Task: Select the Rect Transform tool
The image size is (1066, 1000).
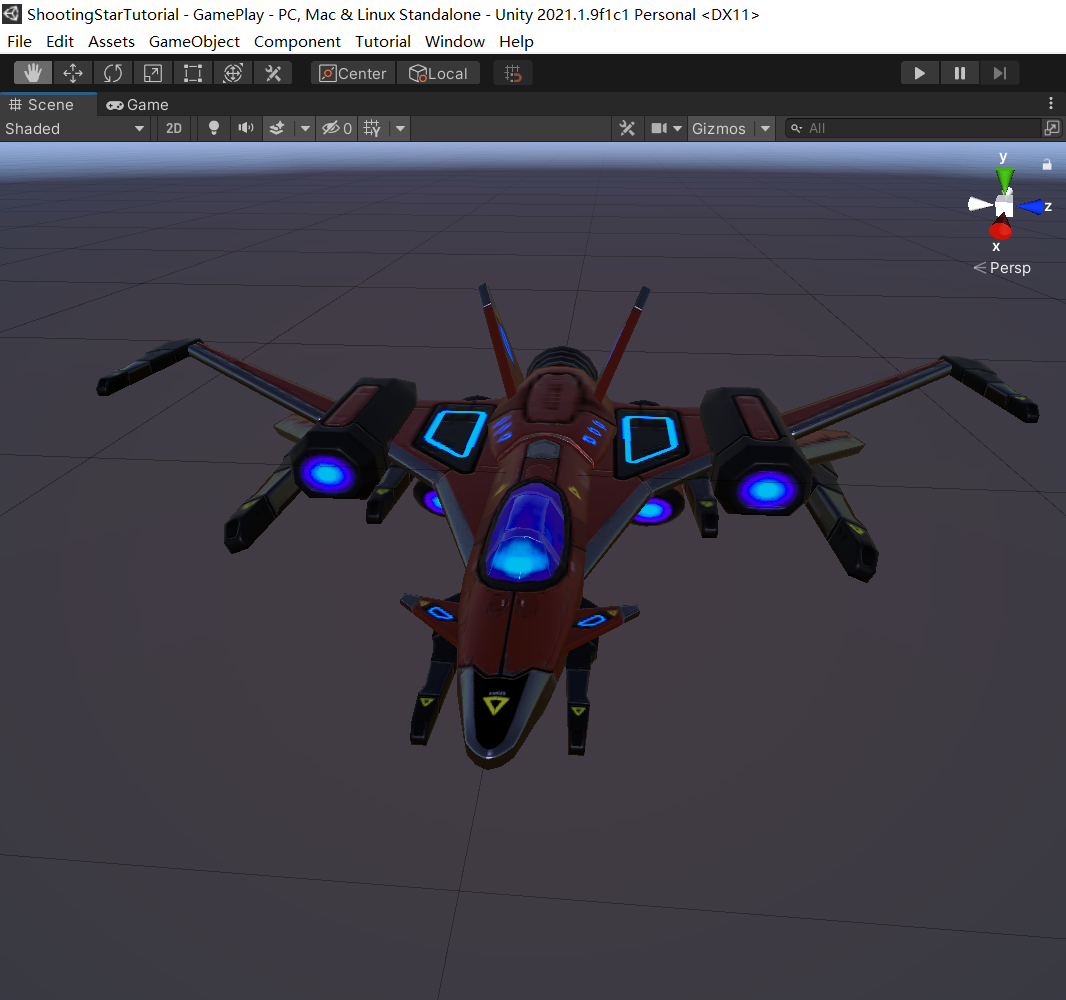Action: 193,72
